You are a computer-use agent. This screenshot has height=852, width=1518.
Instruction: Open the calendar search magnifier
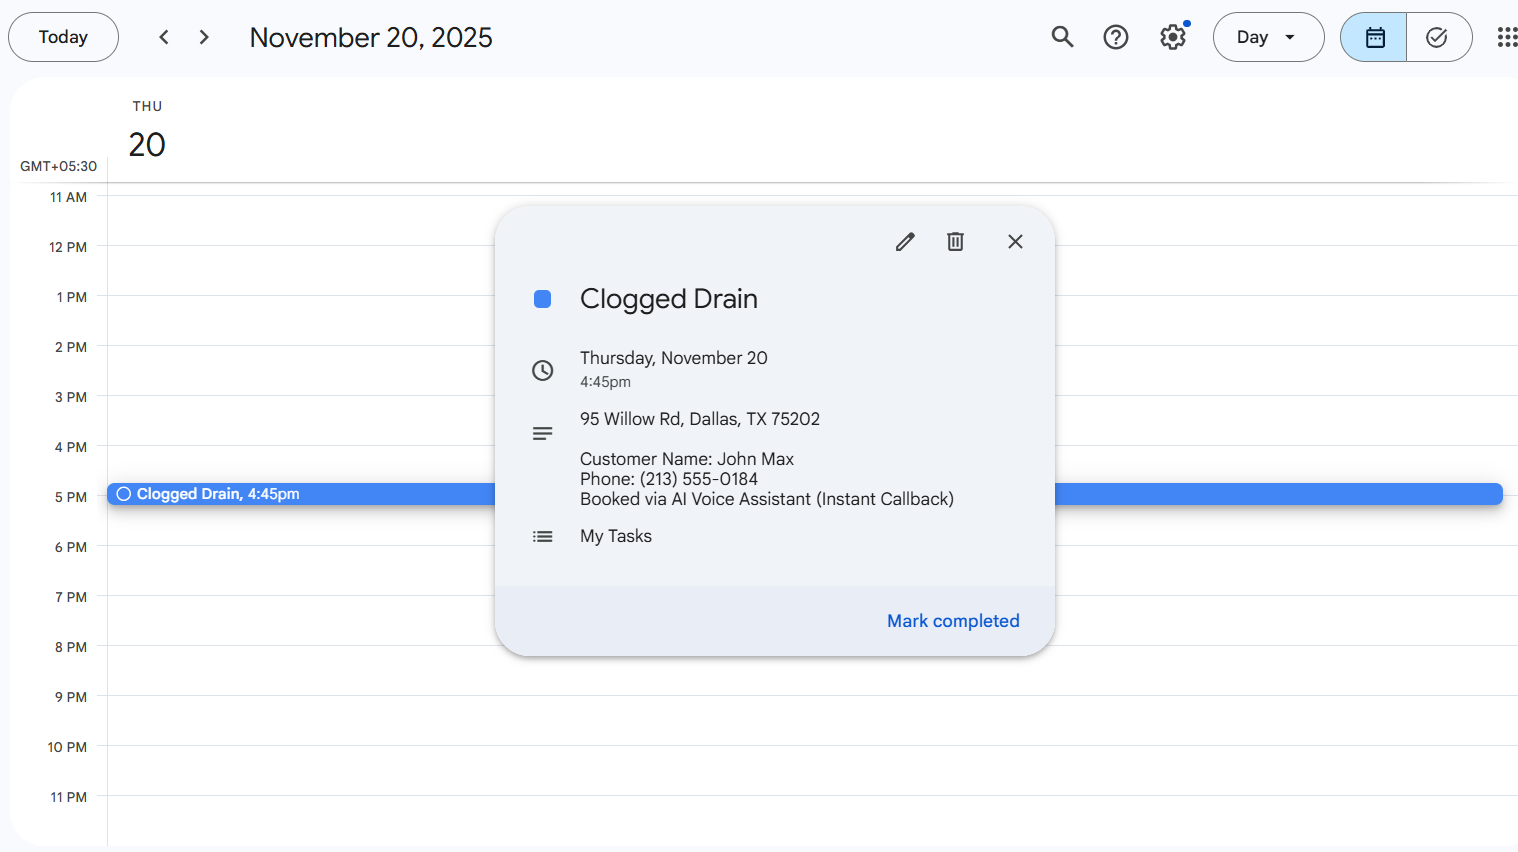coord(1062,37)
